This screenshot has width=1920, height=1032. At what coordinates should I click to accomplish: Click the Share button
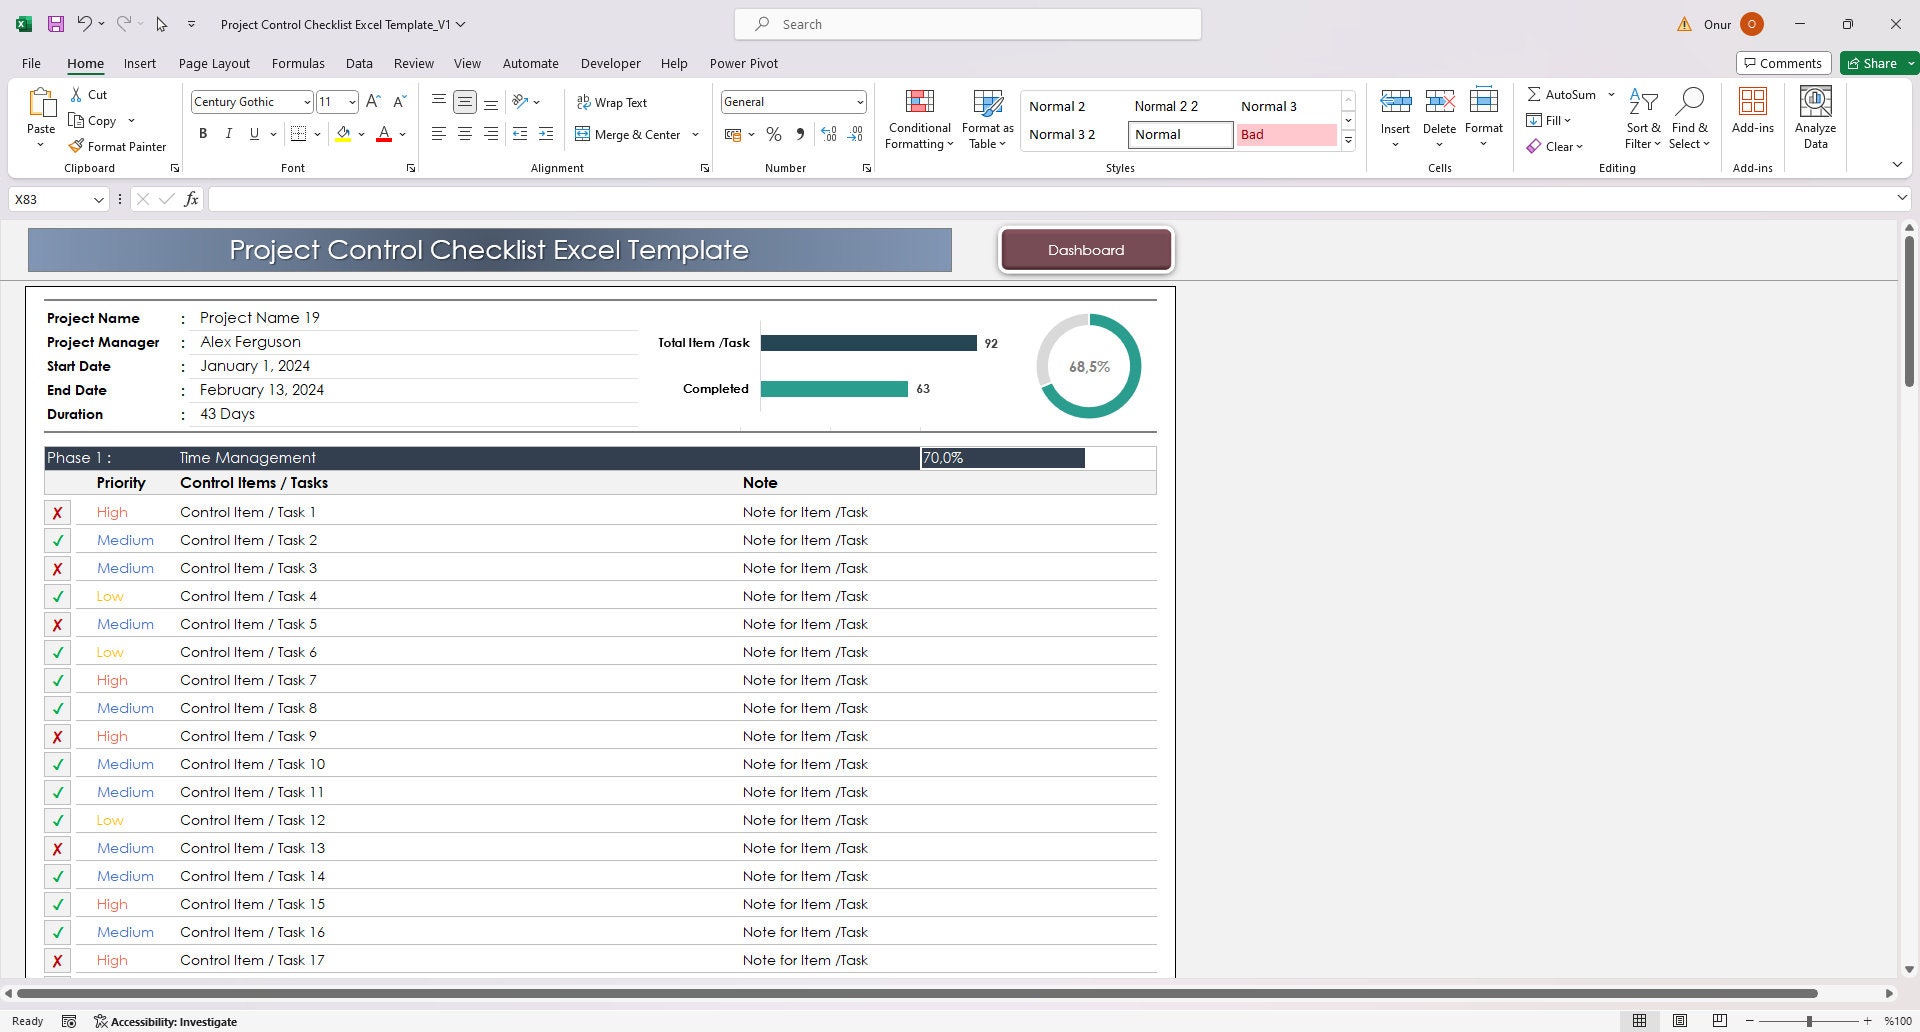[1872, 63]
